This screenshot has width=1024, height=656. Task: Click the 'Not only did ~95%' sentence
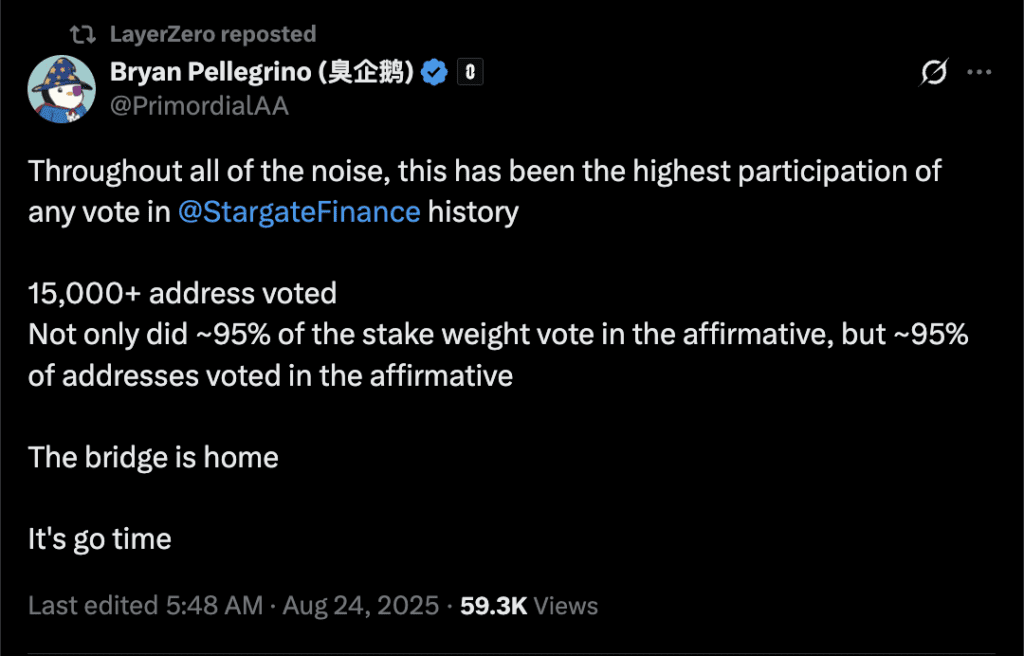pyautogui.click(x=498, y=335)
